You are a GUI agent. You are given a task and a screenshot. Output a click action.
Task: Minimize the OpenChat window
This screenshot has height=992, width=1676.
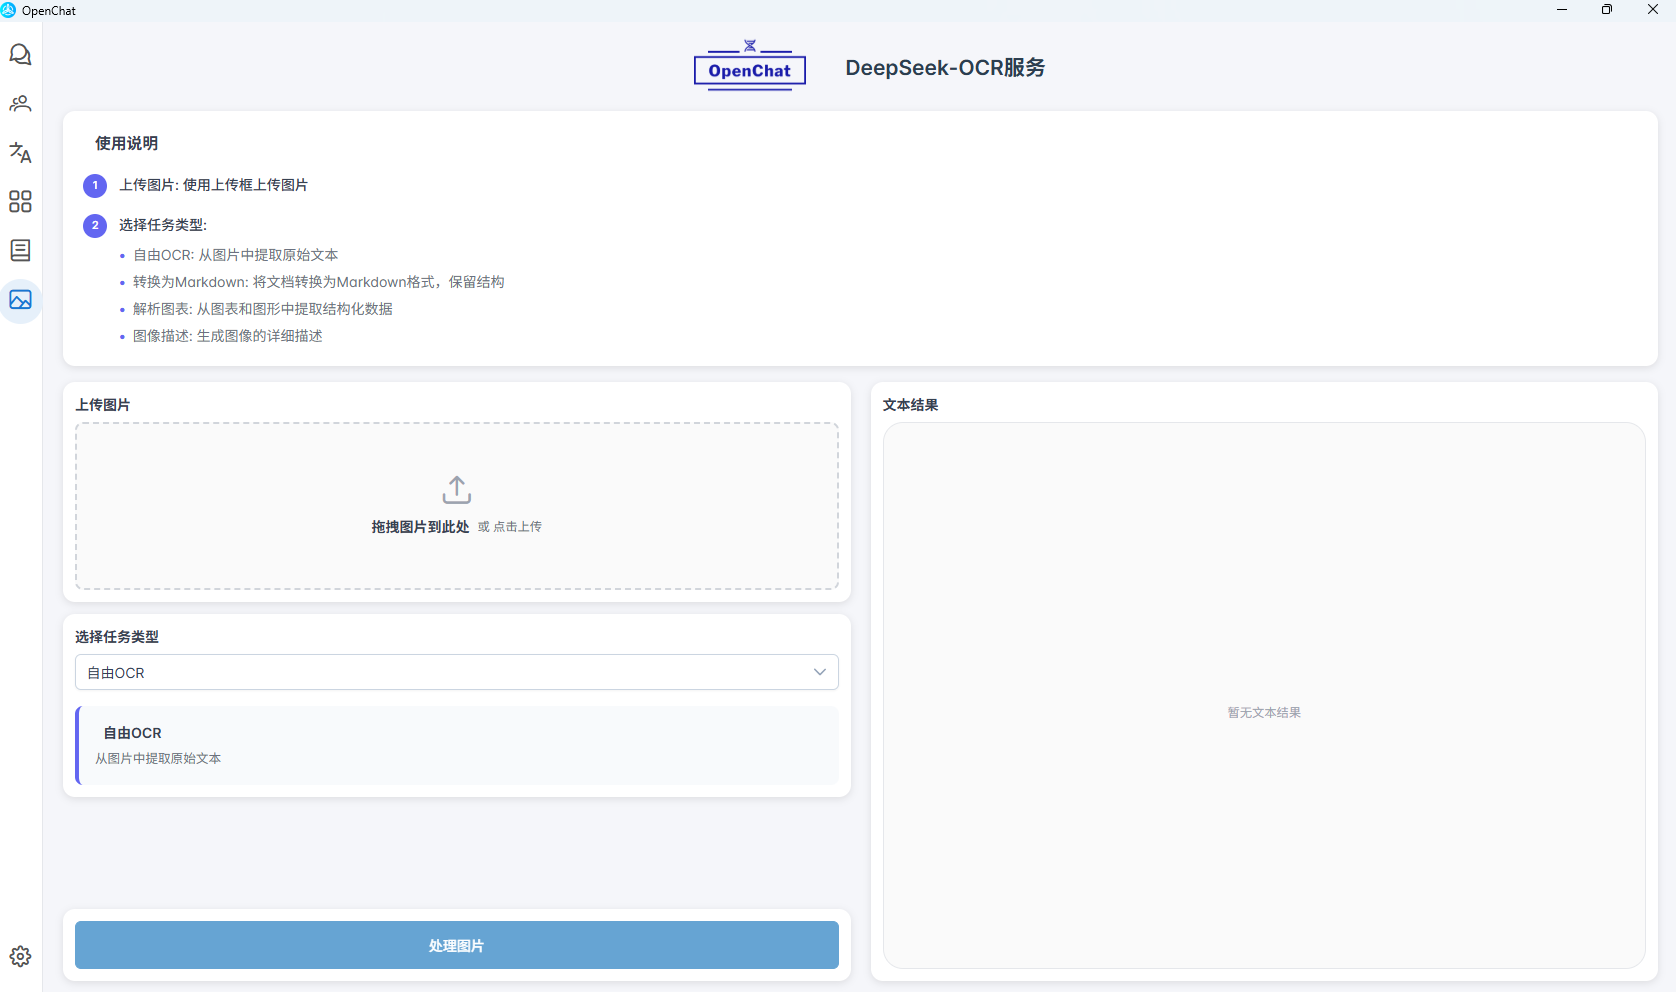pyautogui.click(x=1562, y=10)
